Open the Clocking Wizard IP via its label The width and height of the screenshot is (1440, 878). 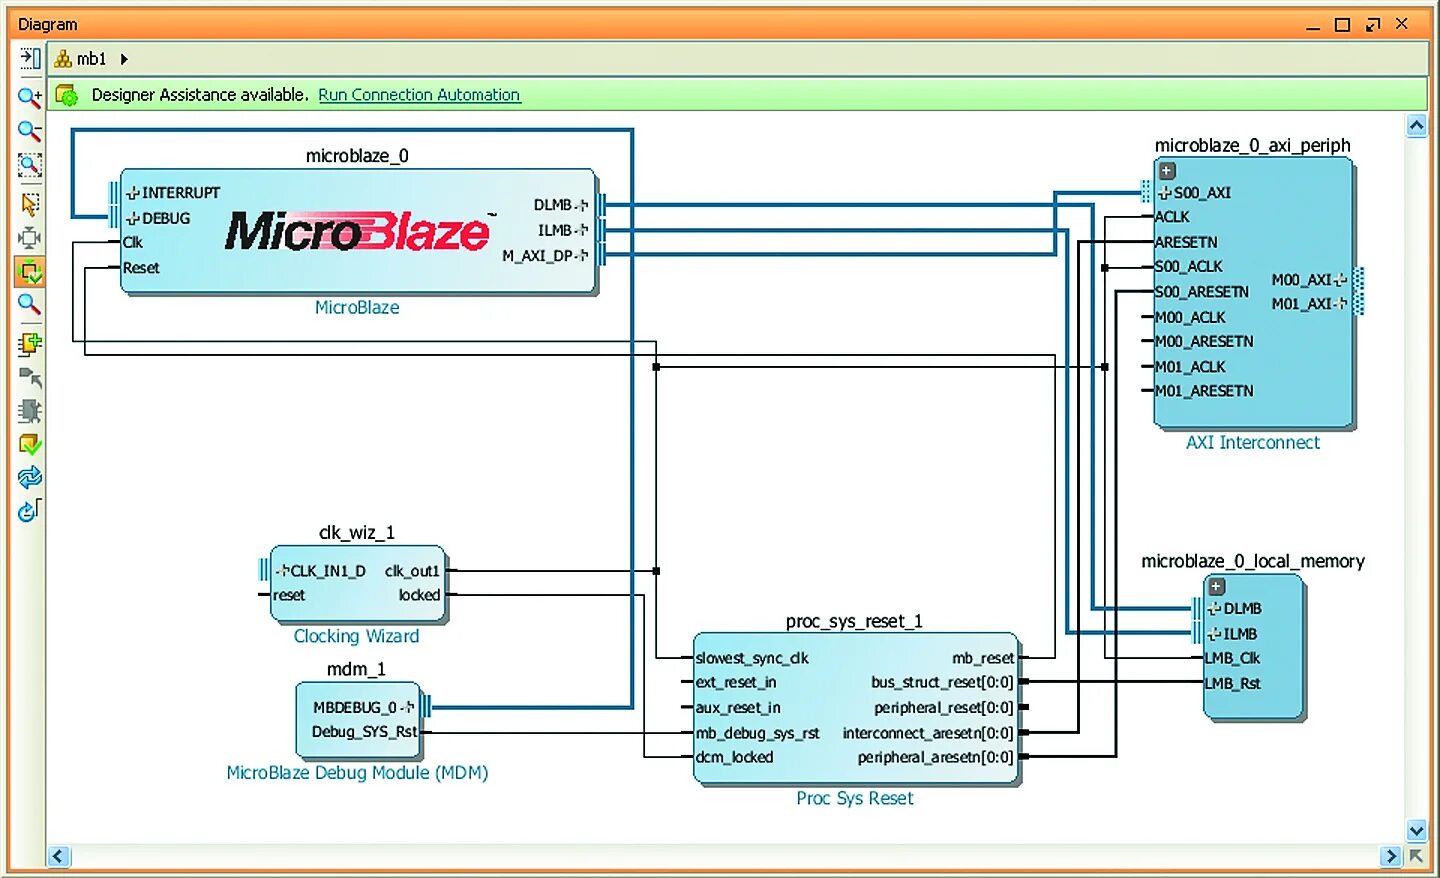tap(356, 636)
